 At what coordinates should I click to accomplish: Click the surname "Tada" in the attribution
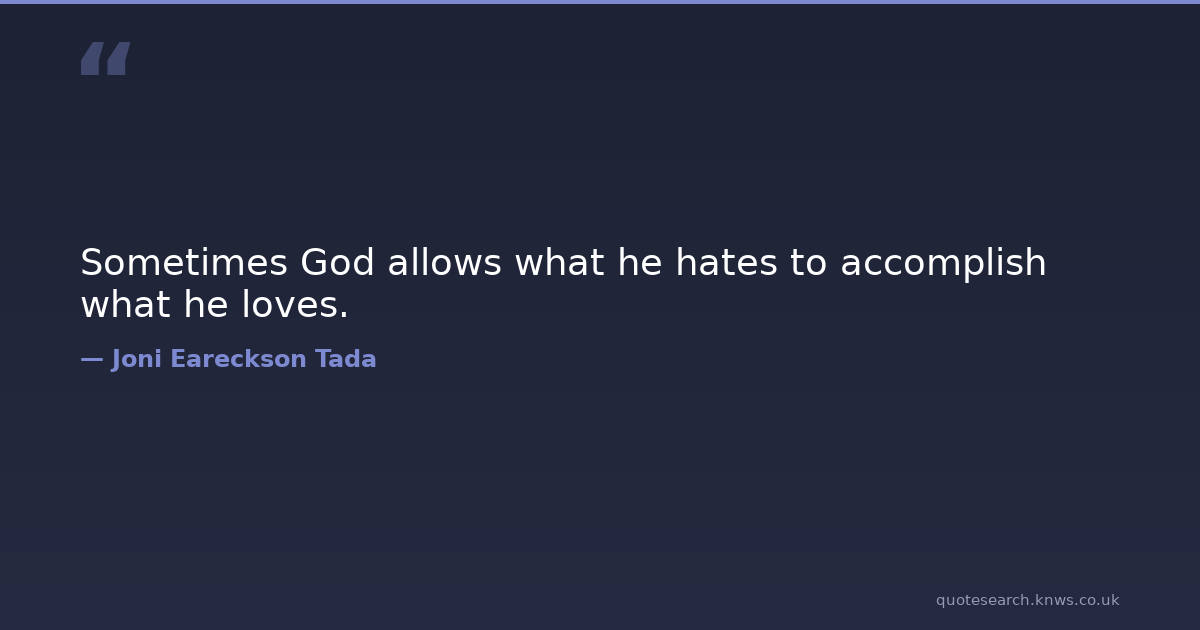(346, 359)
